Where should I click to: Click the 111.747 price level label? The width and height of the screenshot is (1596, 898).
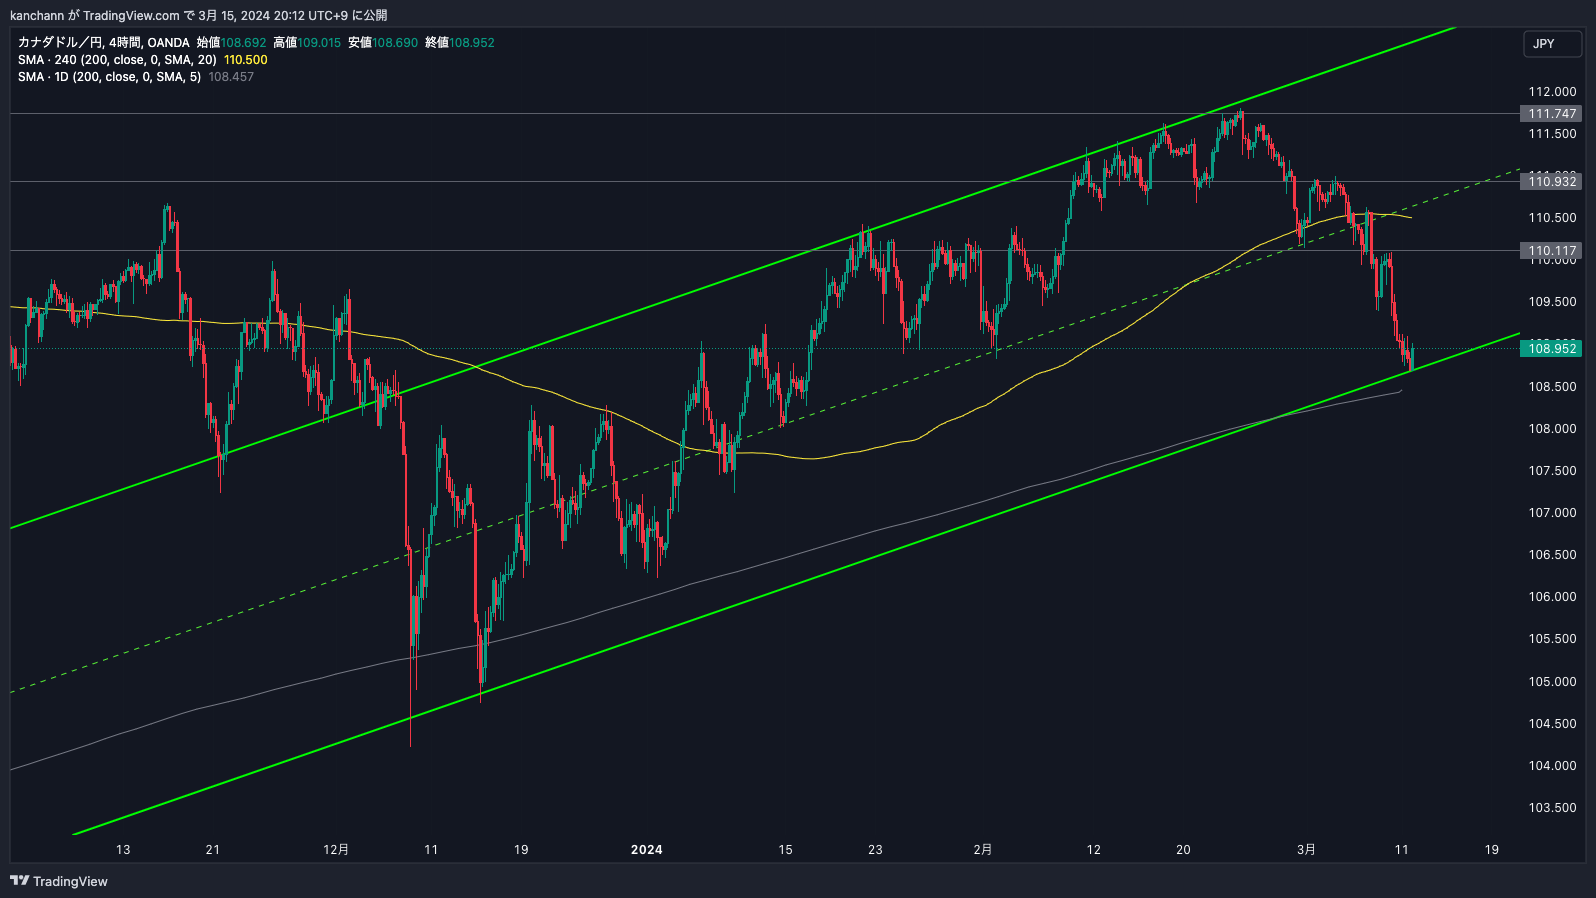(1552, 114)
